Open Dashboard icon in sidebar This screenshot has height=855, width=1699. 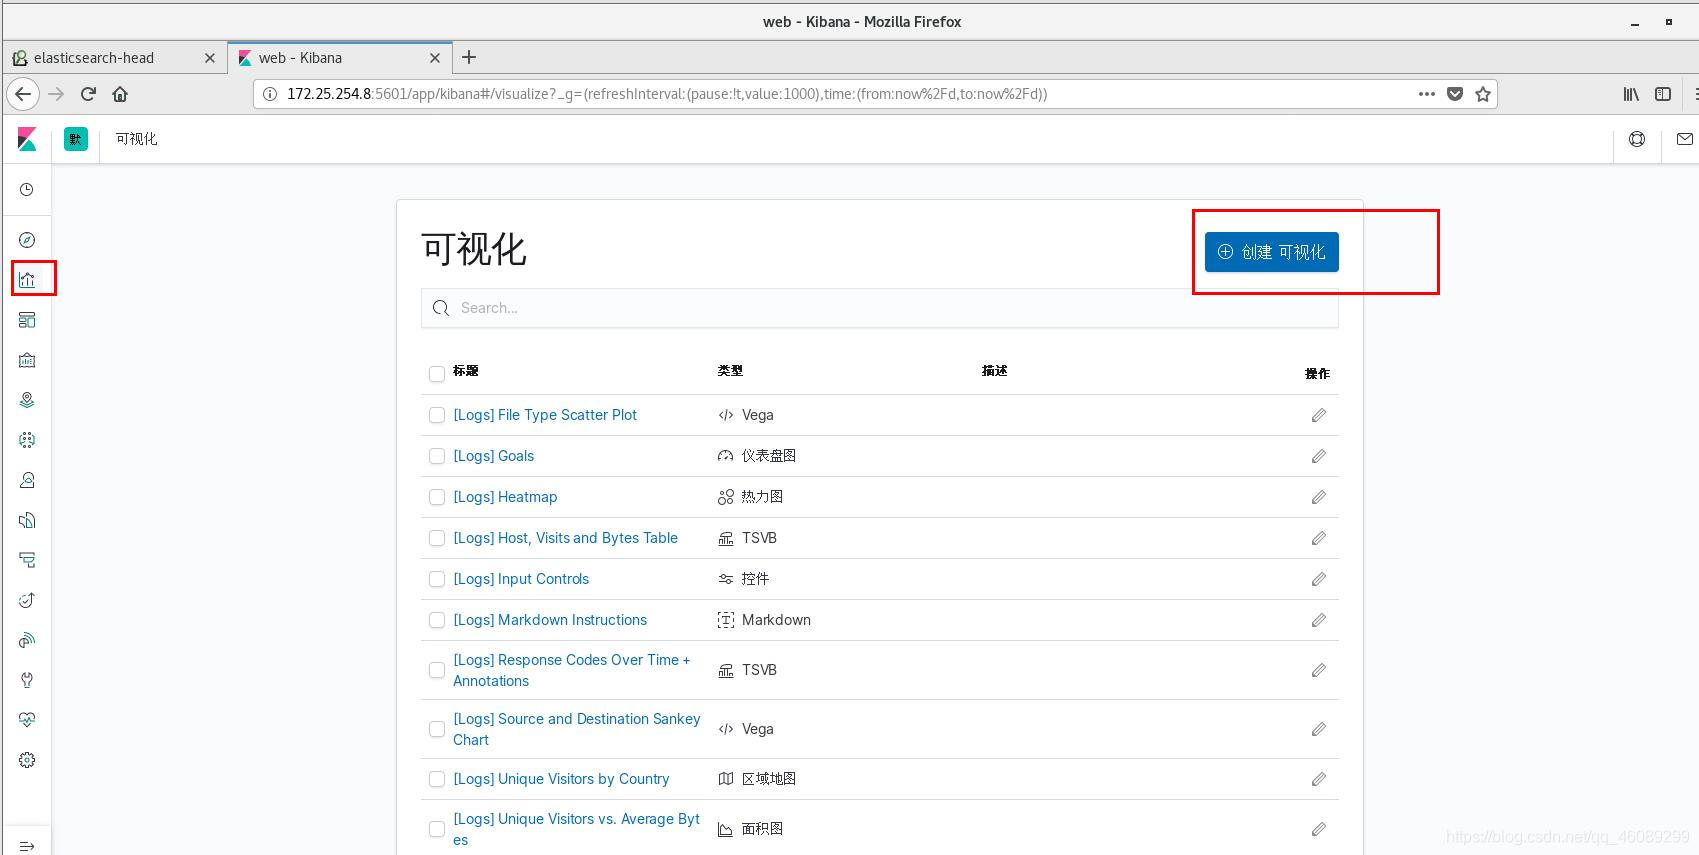27,320
